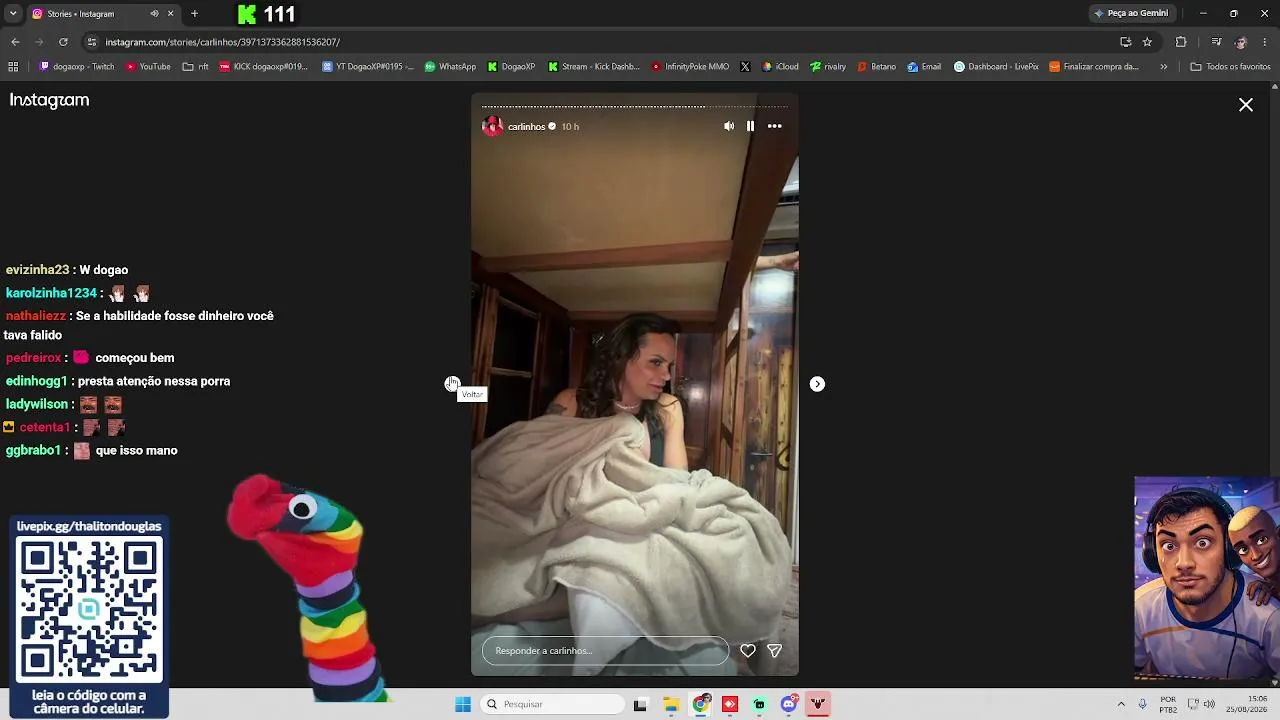
Task: Share the story via paper plane icon
Action: (x=774, y=651)
